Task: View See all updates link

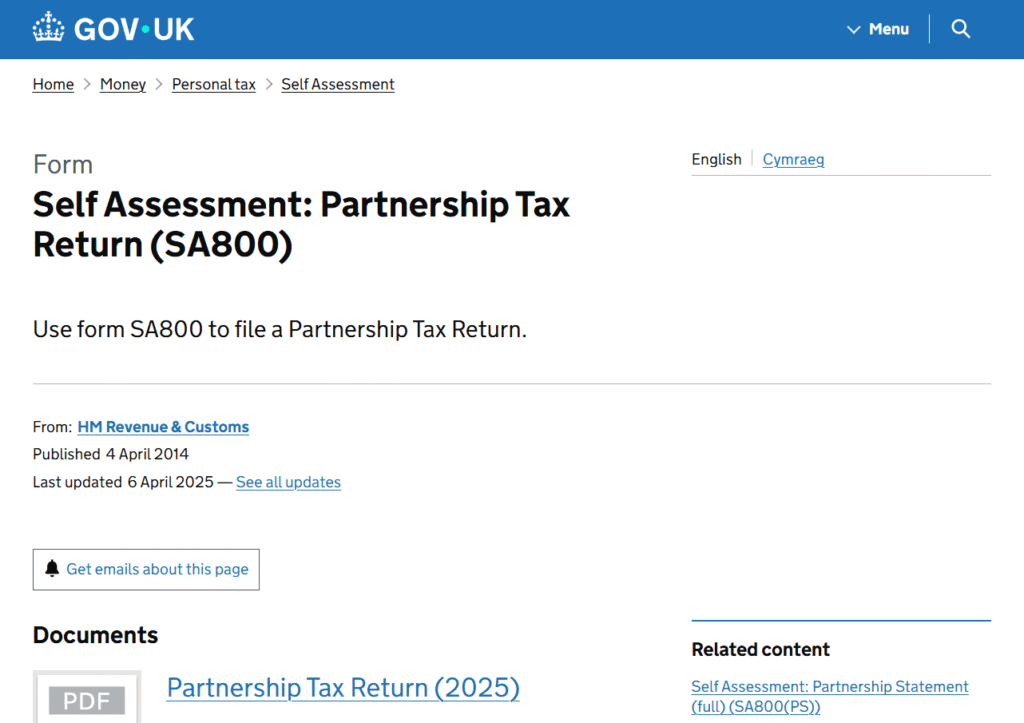Action: [x=288, y=482]
